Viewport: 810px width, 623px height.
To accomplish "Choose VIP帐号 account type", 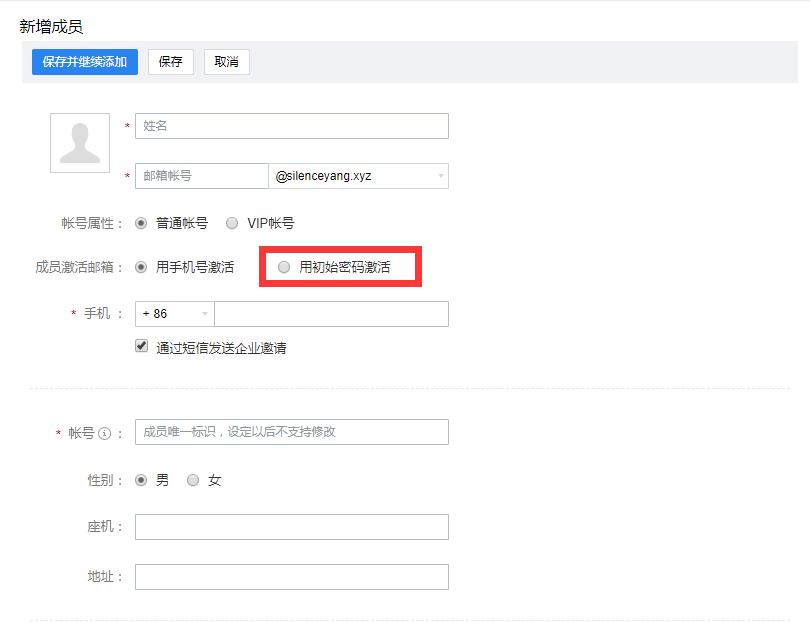I will [x=231, y=223].
